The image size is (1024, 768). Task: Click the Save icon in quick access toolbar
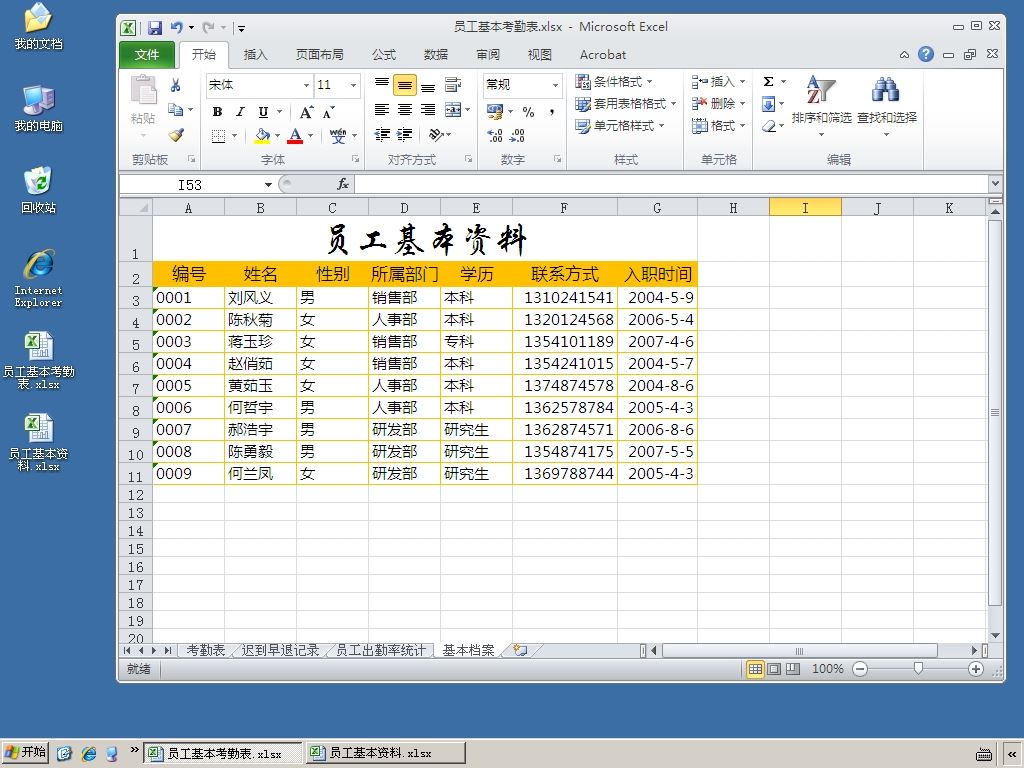click(155, 28)
